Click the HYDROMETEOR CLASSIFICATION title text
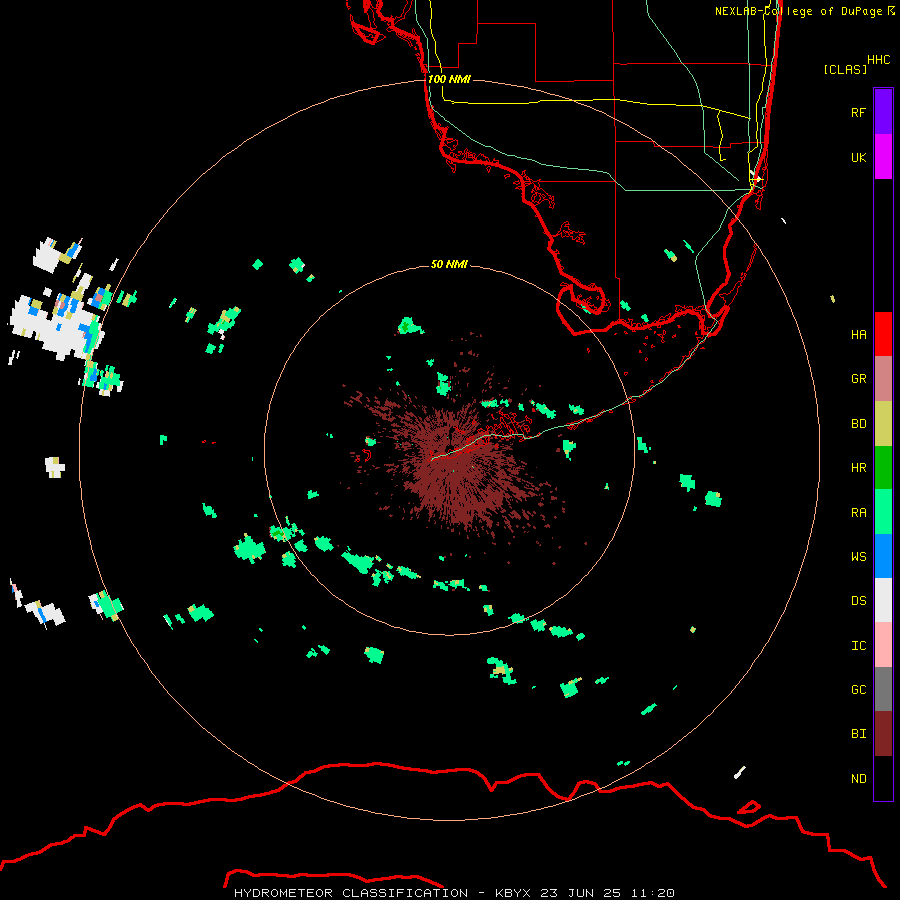900x900 pixels. coord(351,893)
